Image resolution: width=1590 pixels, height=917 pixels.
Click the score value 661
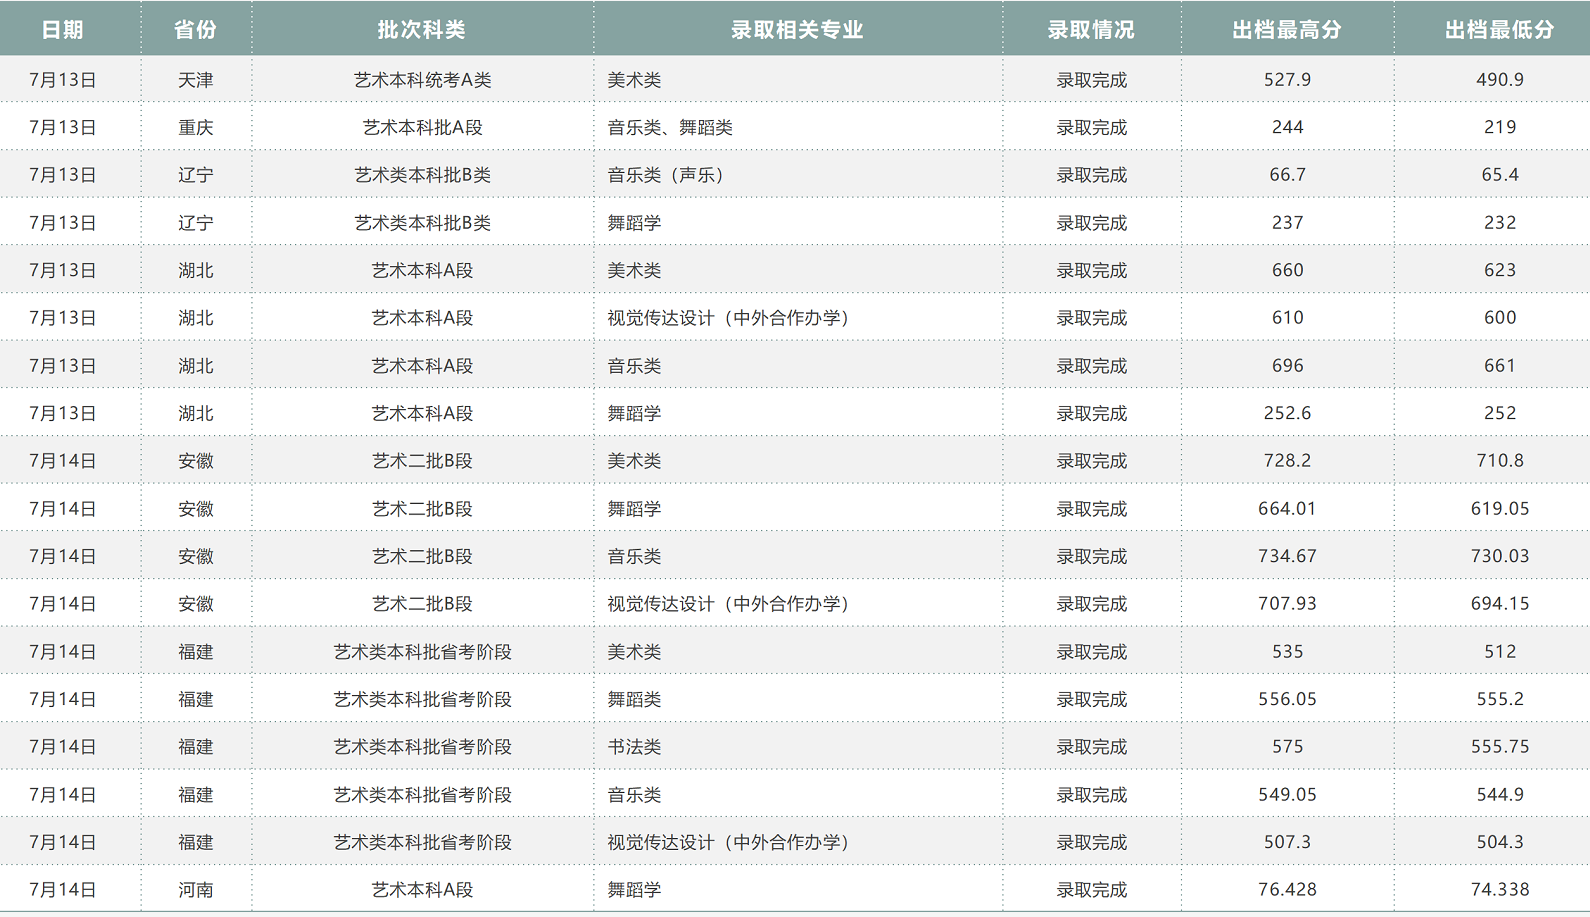(x=1500, y=366)
